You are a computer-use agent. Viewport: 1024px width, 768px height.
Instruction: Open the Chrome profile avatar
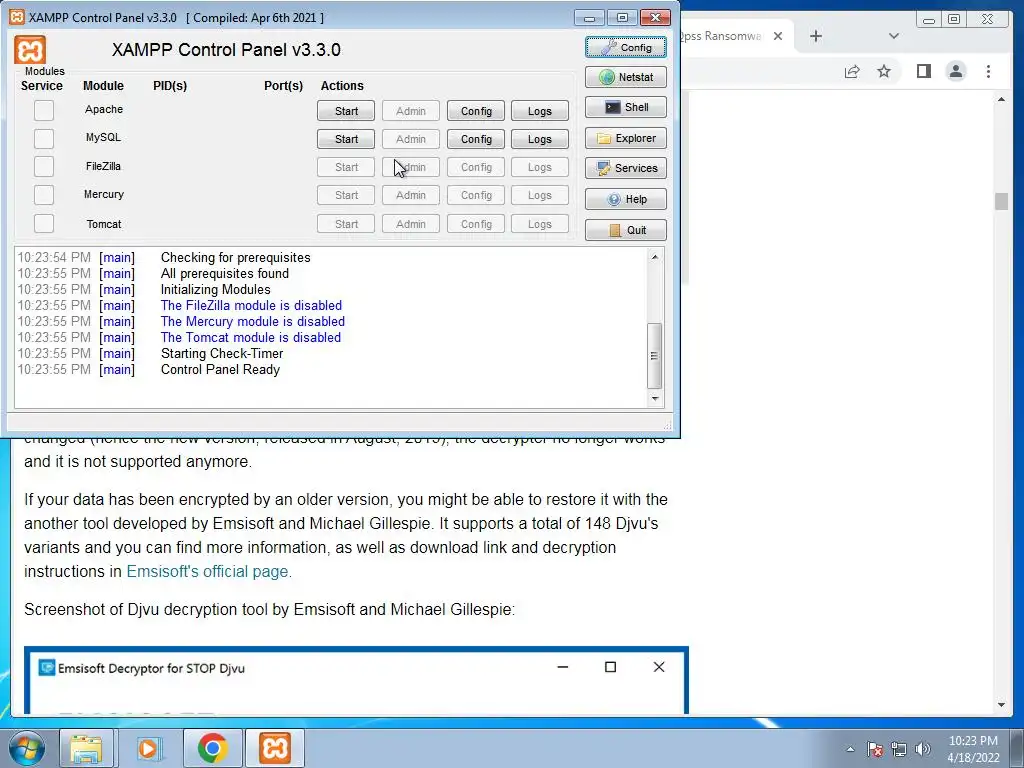[x=956, y=71]
